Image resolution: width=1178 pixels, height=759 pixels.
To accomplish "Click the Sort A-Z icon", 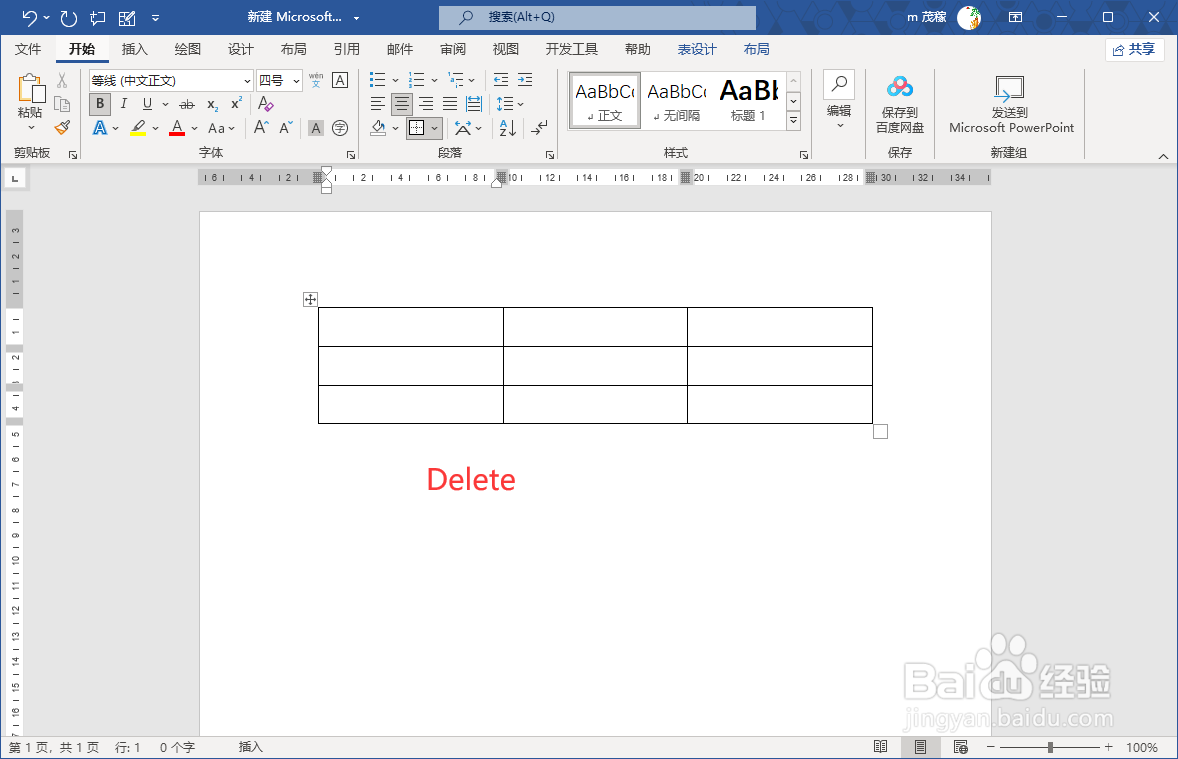I will pyautogui.click(x=507, y=128).
